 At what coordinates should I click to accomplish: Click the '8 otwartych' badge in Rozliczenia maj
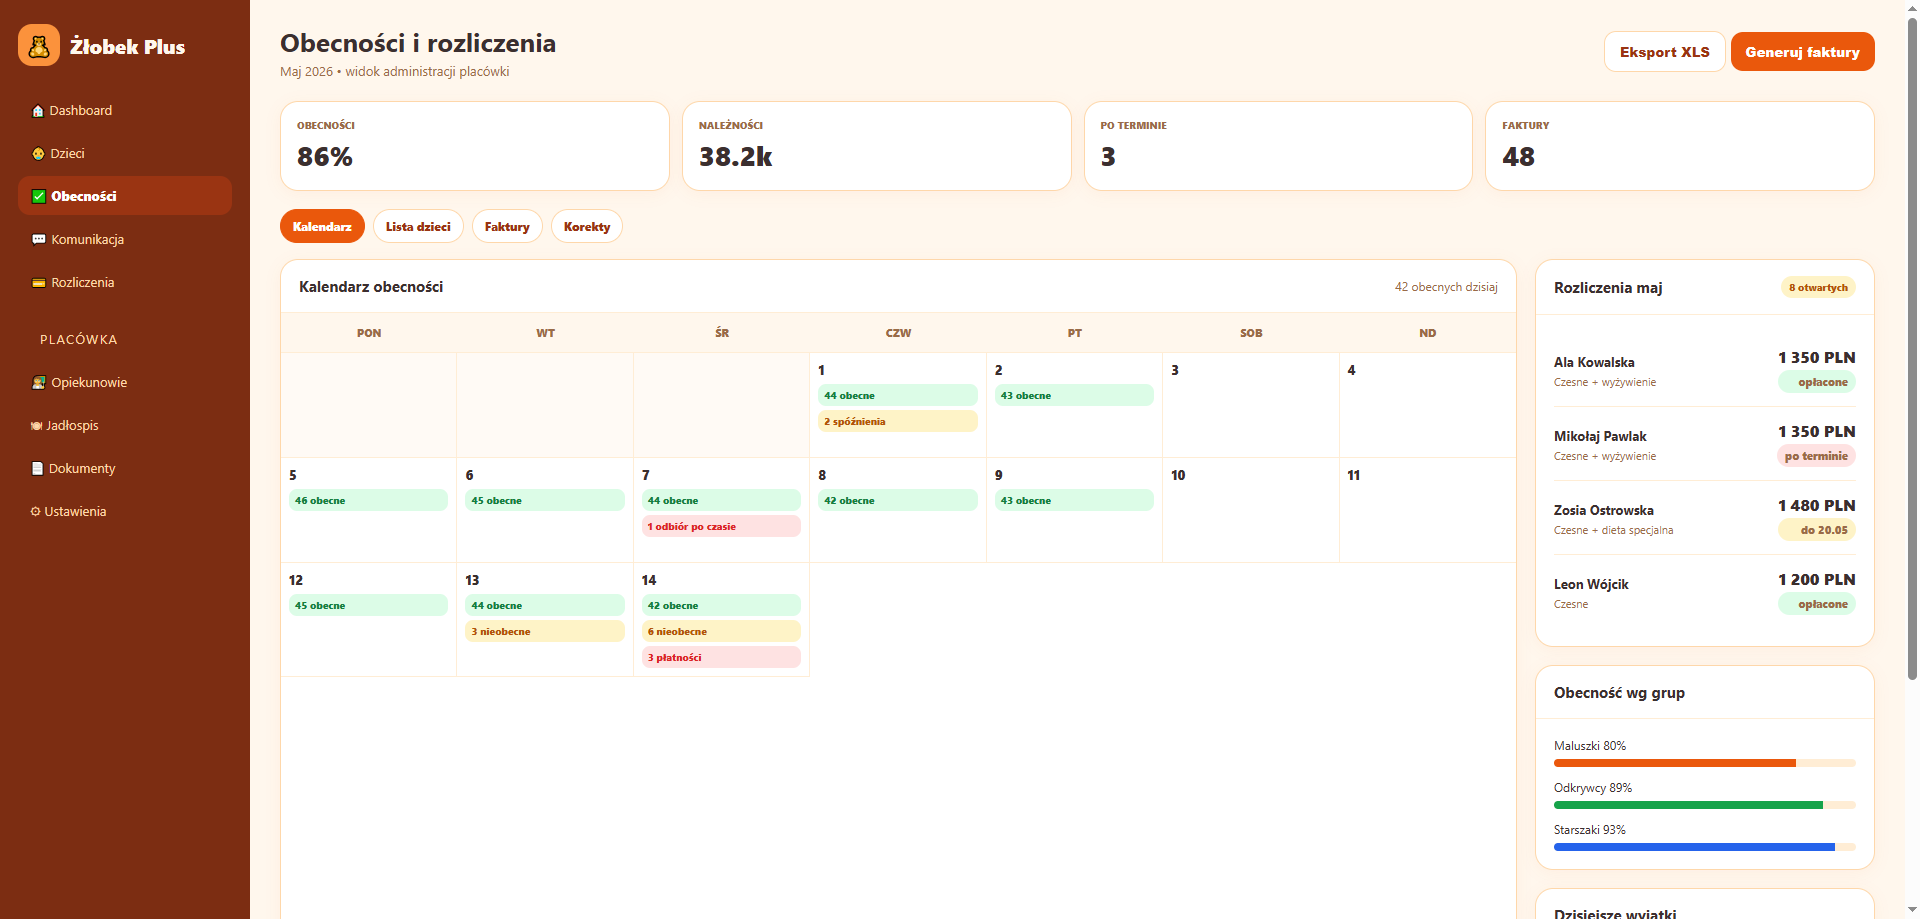point(1818,288)
